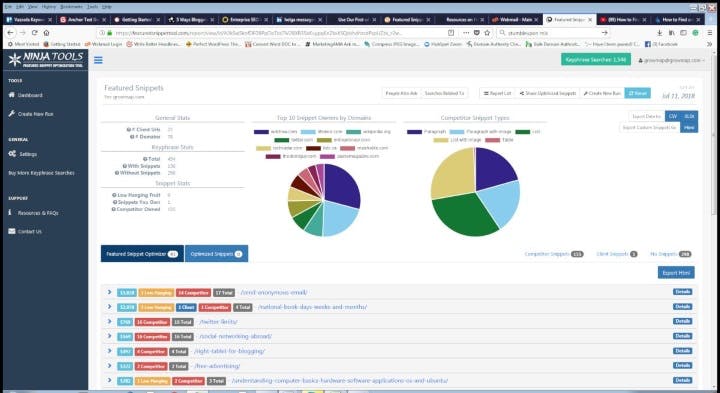Image resolution: width=720 pixels, height=393 pixels.
Task: Expand the /national-book-days-weeks-and-months/ row
Action: coord(109,307)
